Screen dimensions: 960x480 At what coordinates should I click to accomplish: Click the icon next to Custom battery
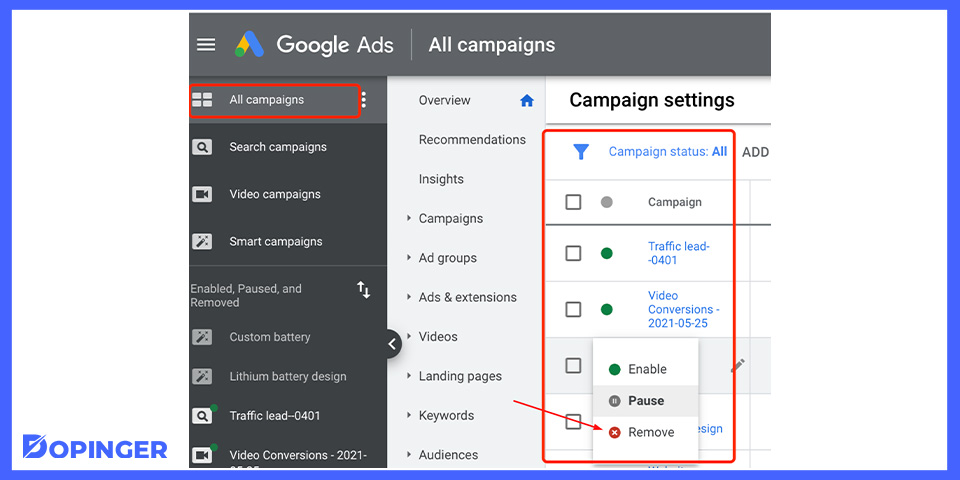click(202, 337)
